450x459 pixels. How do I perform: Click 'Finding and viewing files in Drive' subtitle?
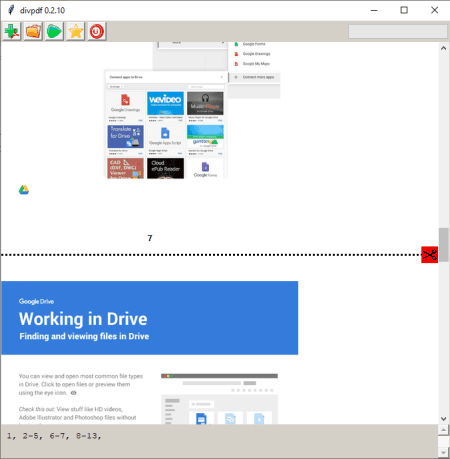point(84,336)
